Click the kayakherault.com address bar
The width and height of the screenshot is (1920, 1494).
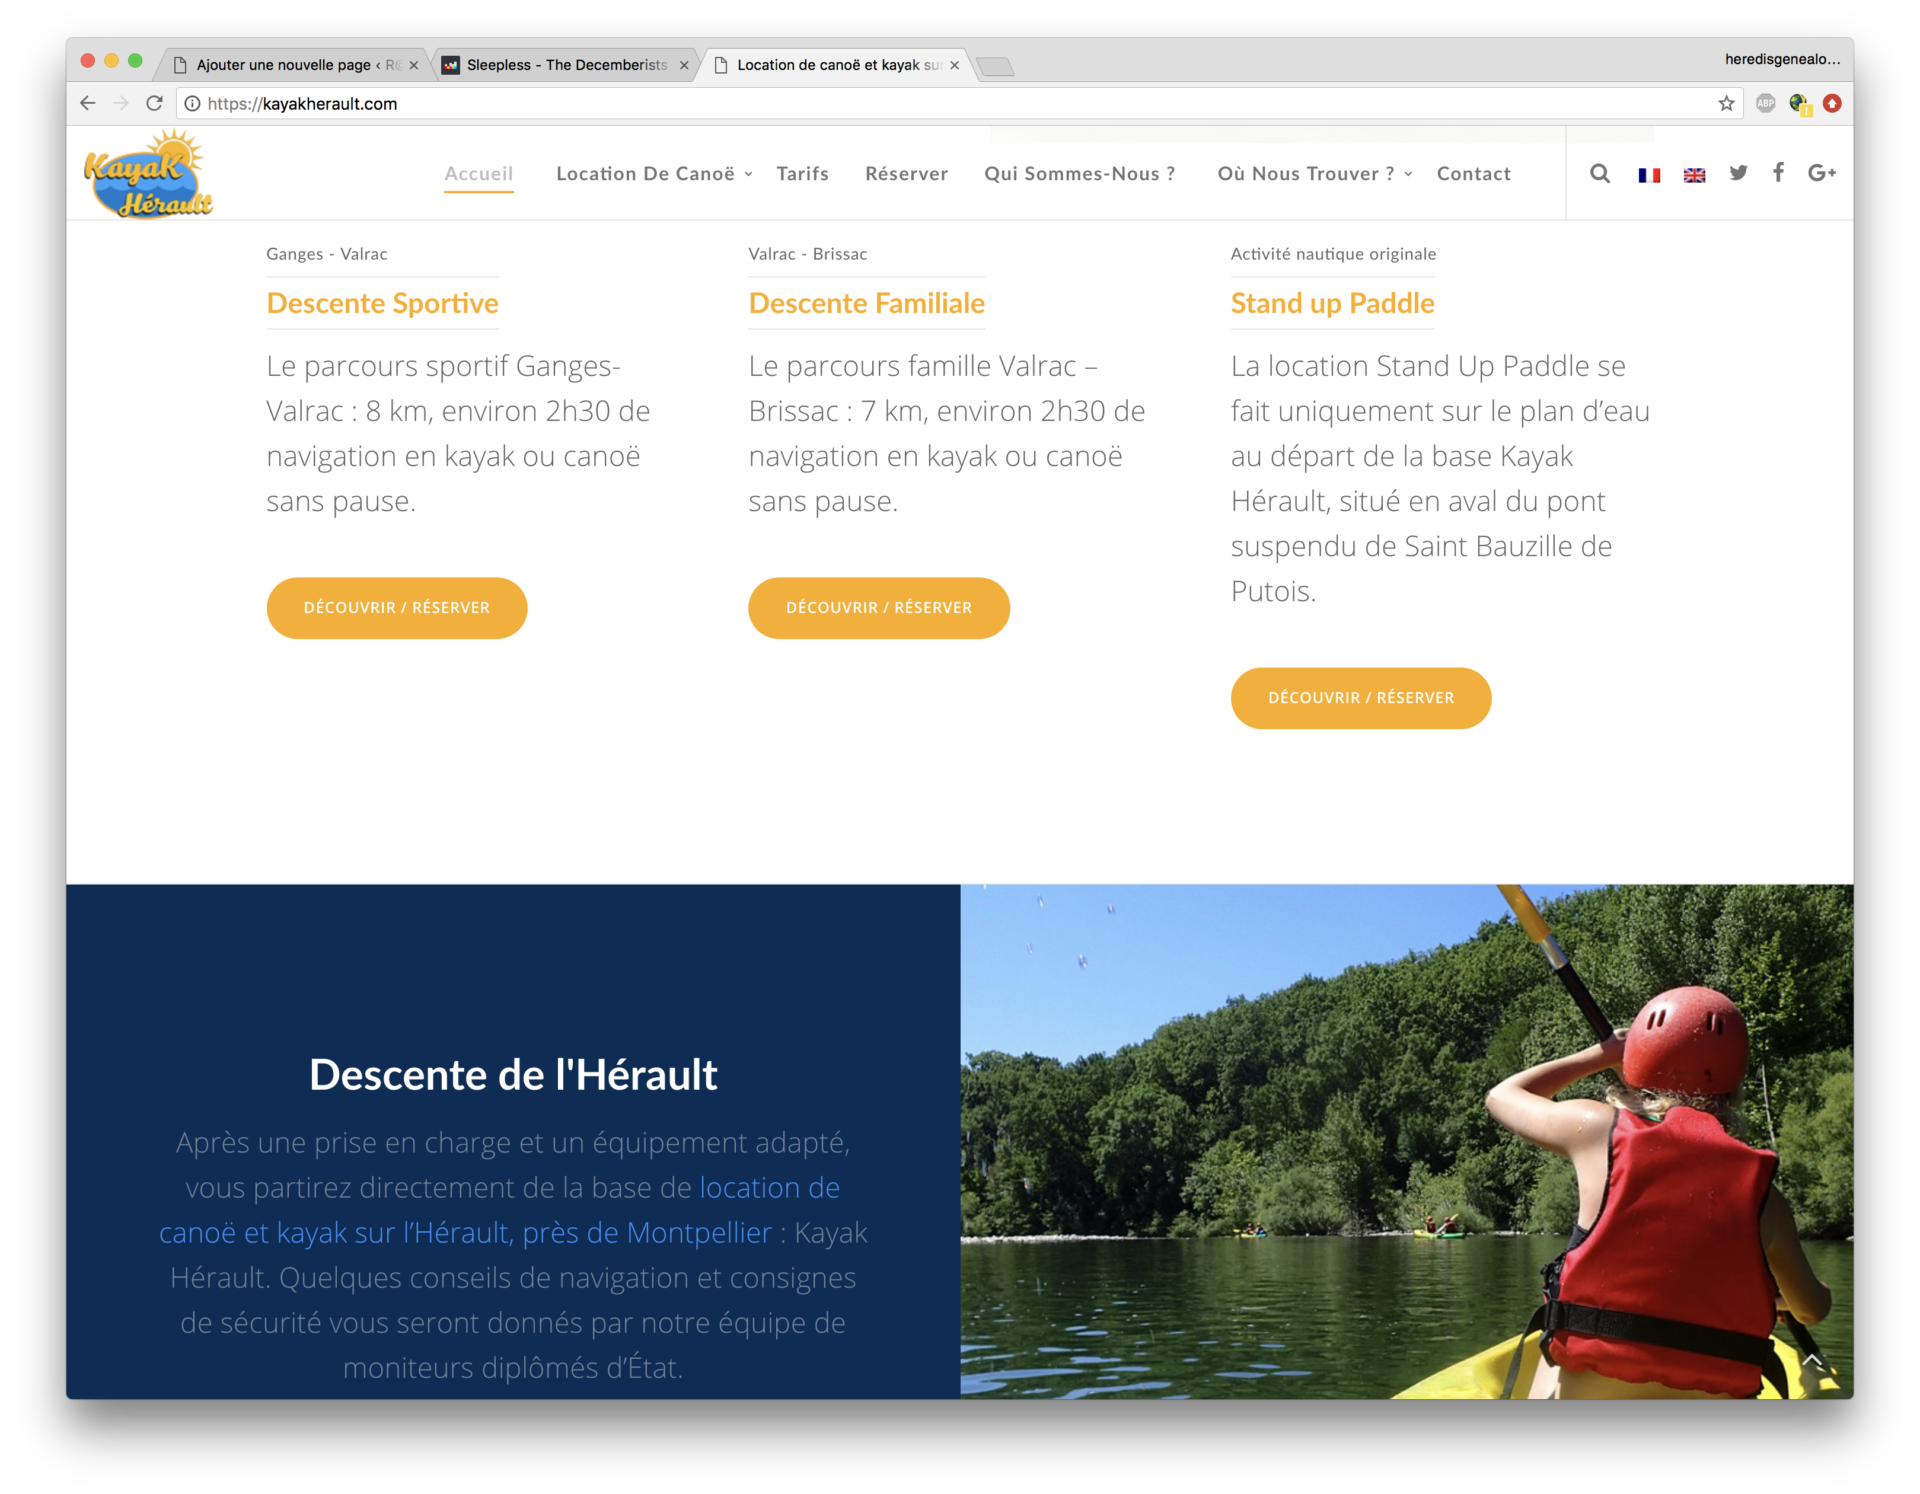pyautogui.click(x=950, y=103)
